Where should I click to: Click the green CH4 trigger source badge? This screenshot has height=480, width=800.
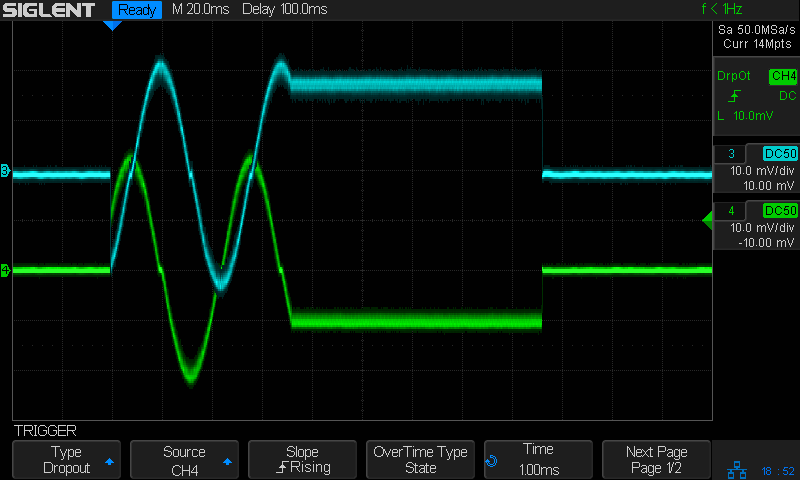[x=783, y=76]
